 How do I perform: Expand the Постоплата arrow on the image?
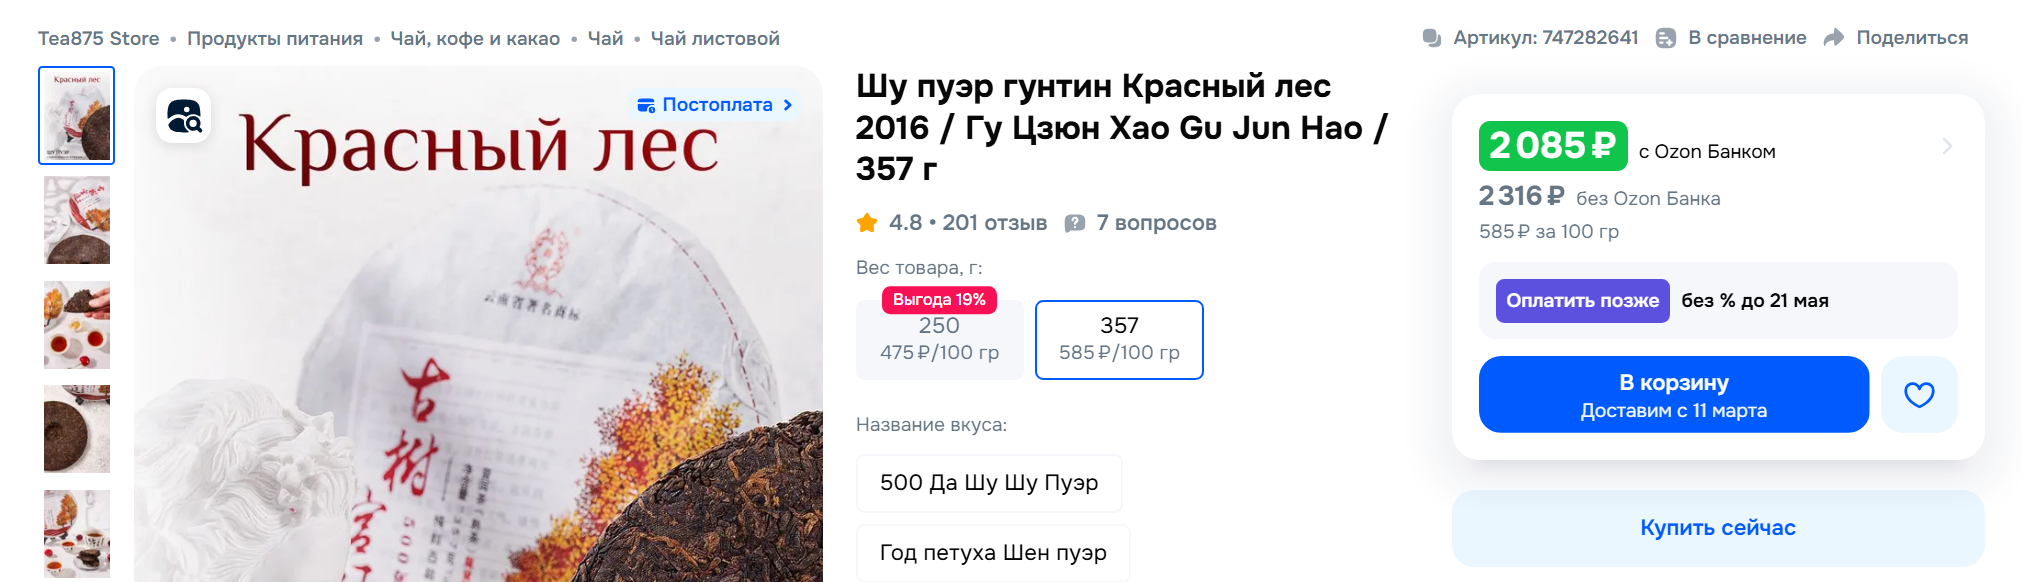[x=788, y=105]
